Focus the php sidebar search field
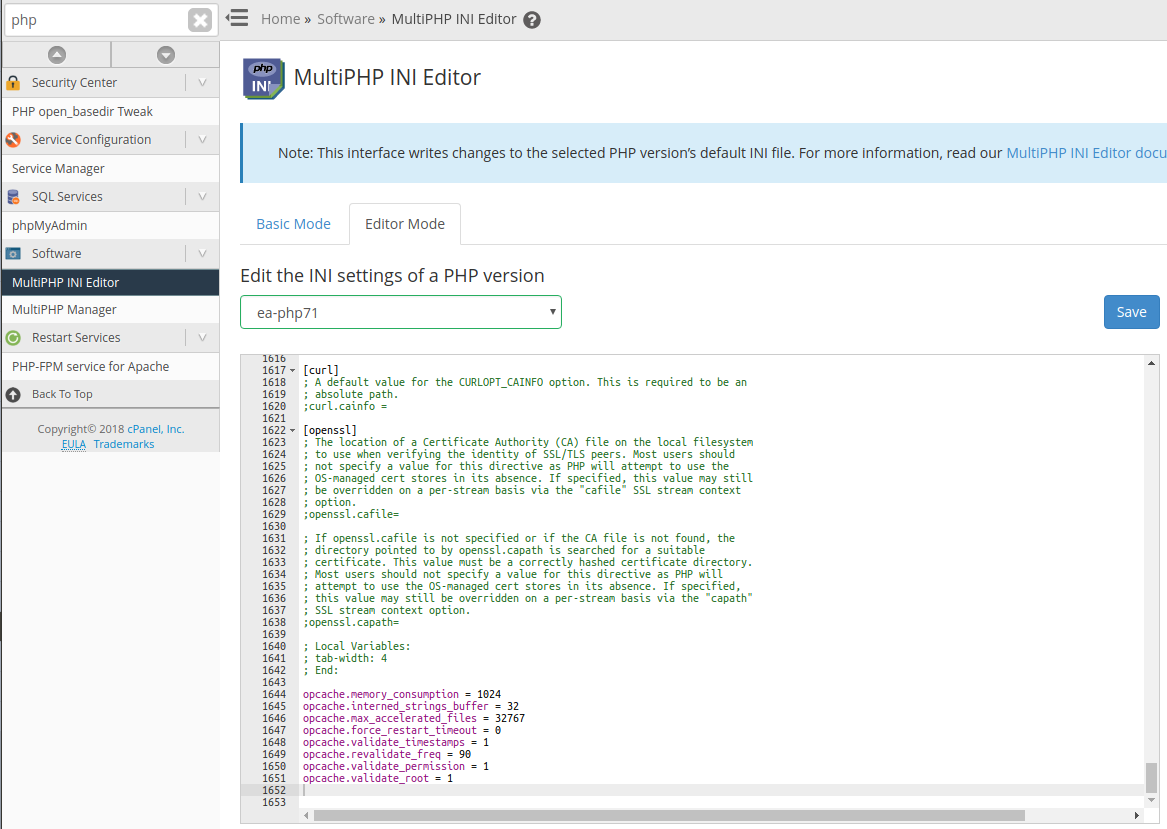The width and height of the screenshot is (1167, 829). (97, 20)
